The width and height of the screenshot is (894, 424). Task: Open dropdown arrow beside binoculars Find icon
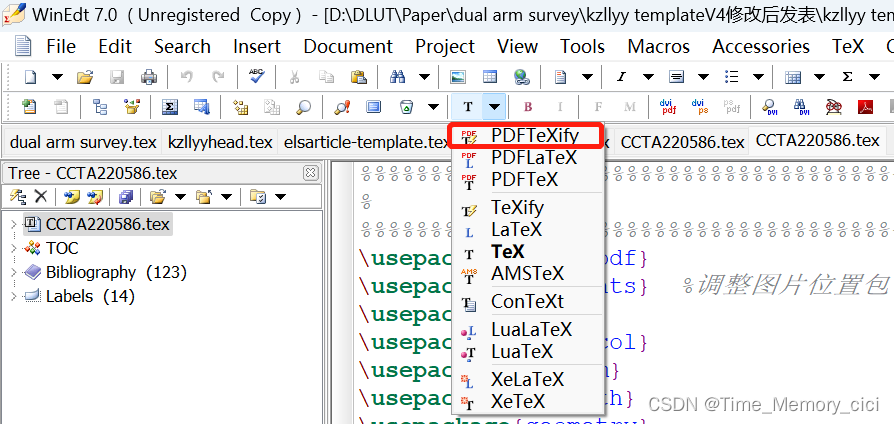coord(425,76)
